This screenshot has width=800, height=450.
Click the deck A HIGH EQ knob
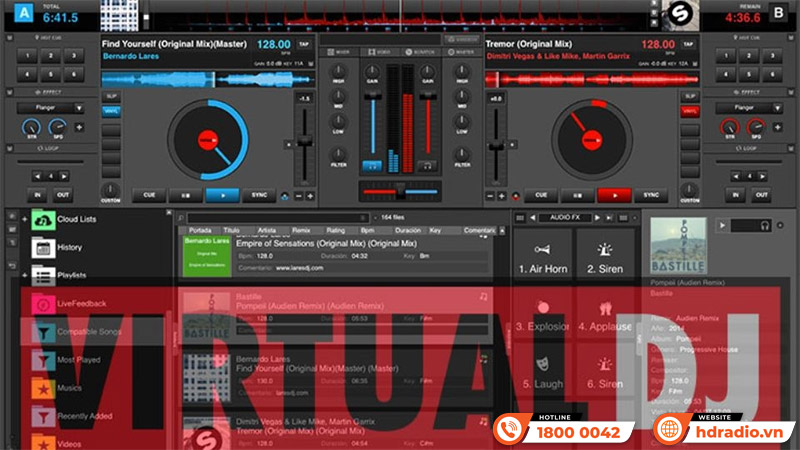(339, 71)
